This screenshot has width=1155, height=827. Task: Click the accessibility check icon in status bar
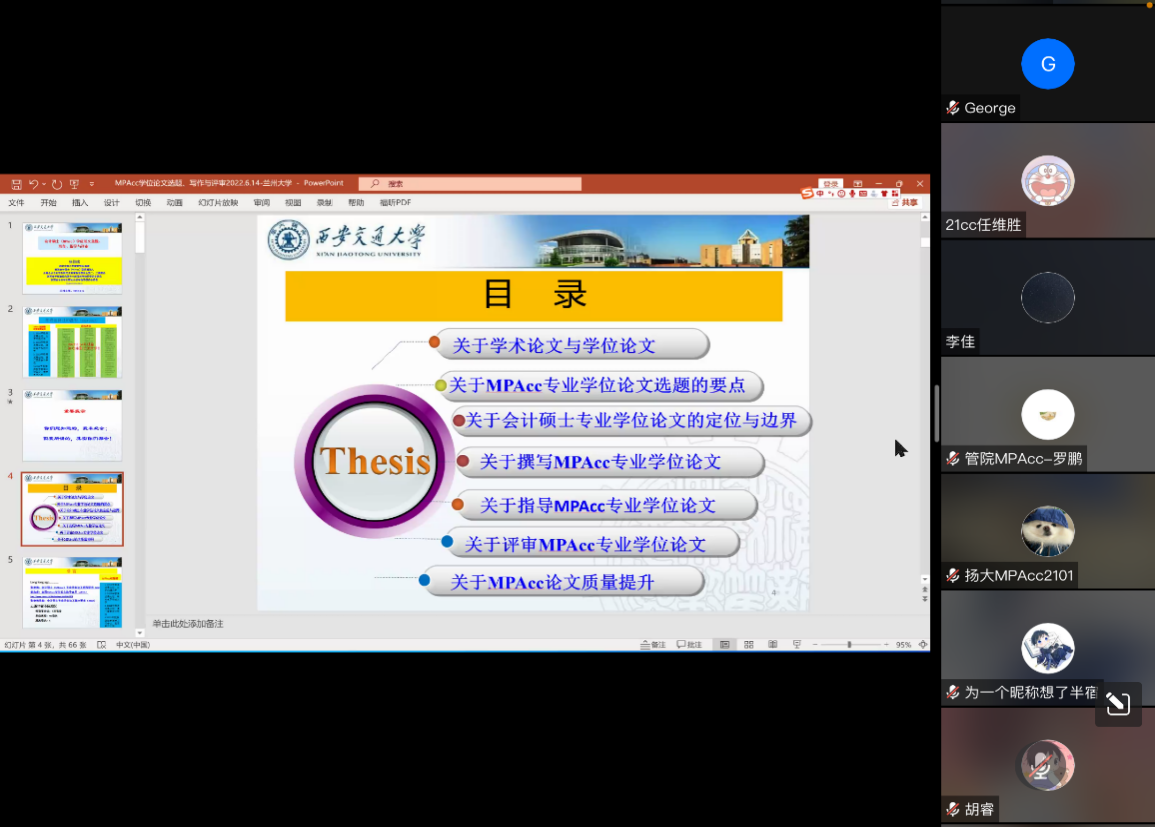tap(101, 645)
